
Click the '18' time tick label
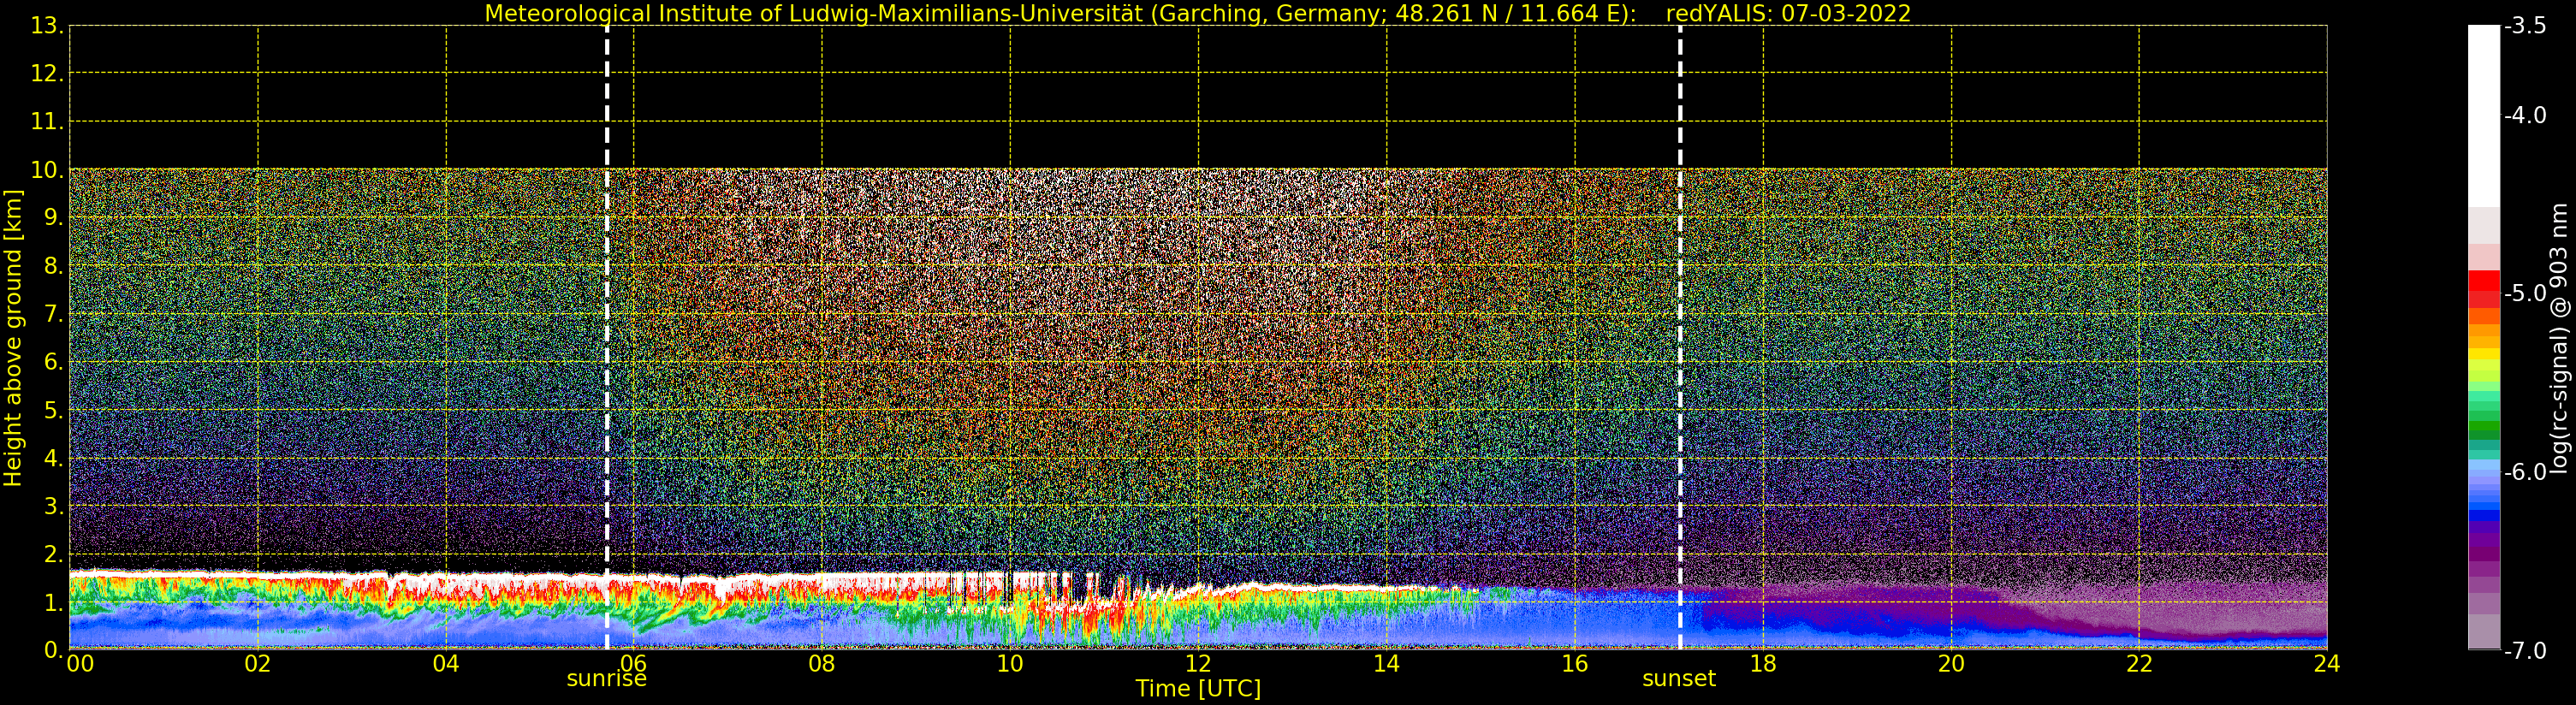[1763, 663]
